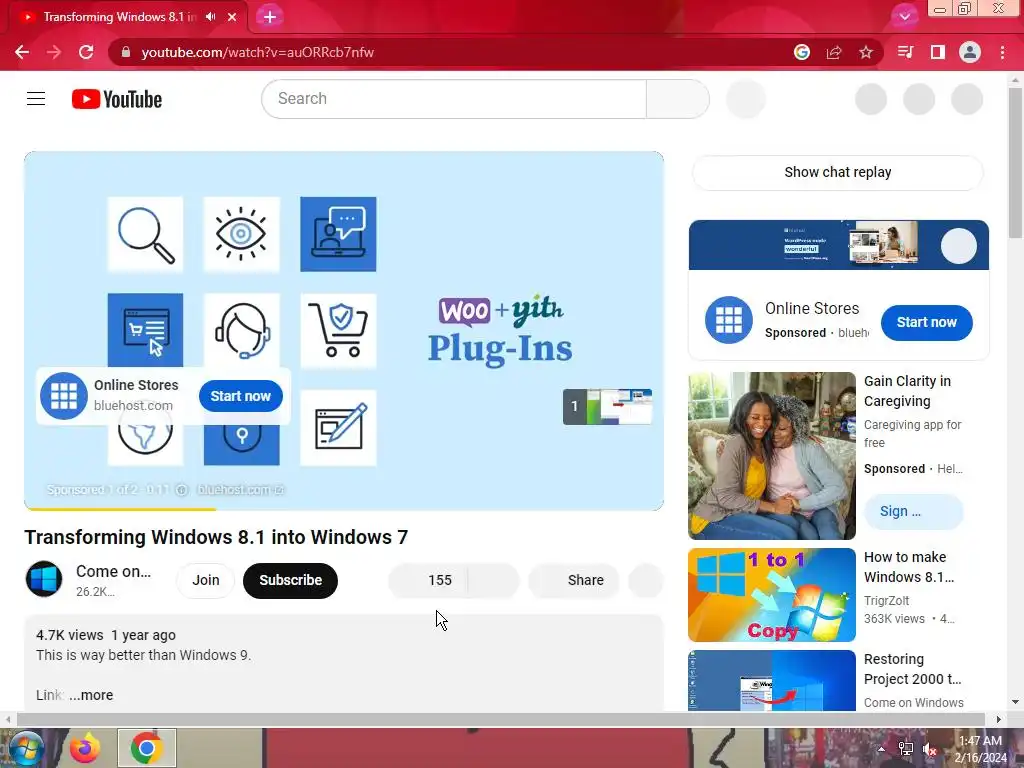
Task: Select the Transforming Windows 8.1 tab
Action: 119,17
